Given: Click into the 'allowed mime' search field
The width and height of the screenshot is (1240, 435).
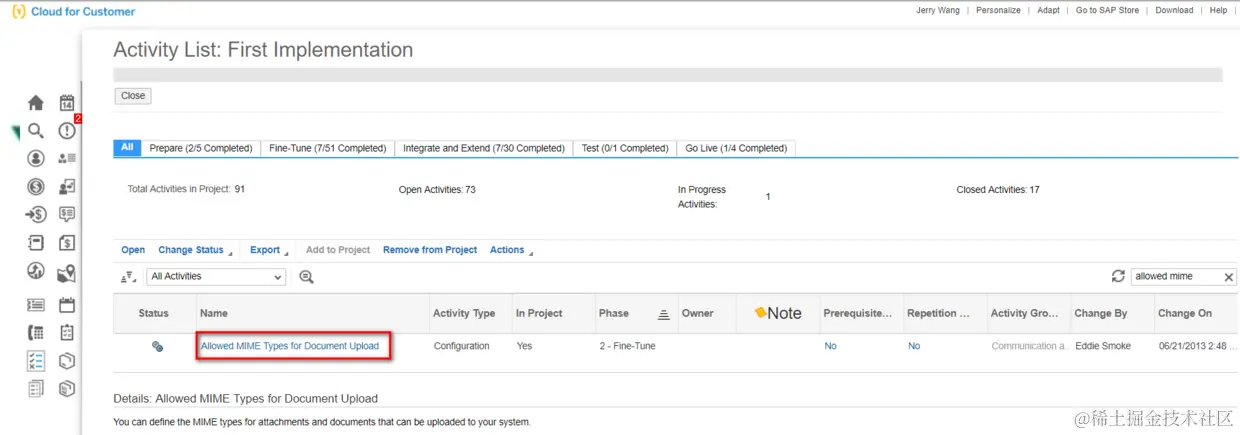Looking at the screenshot, I should tap(1175, 276).
